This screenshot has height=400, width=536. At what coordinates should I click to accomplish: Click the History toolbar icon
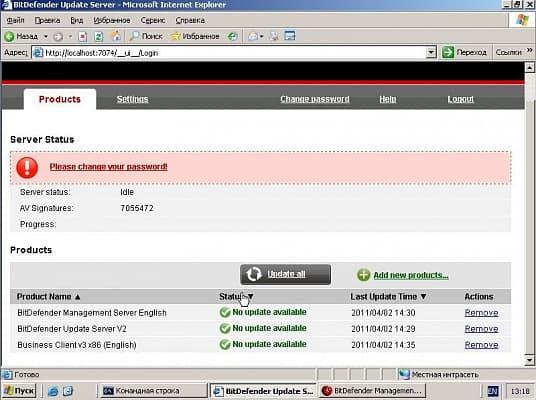click(233, 36)
